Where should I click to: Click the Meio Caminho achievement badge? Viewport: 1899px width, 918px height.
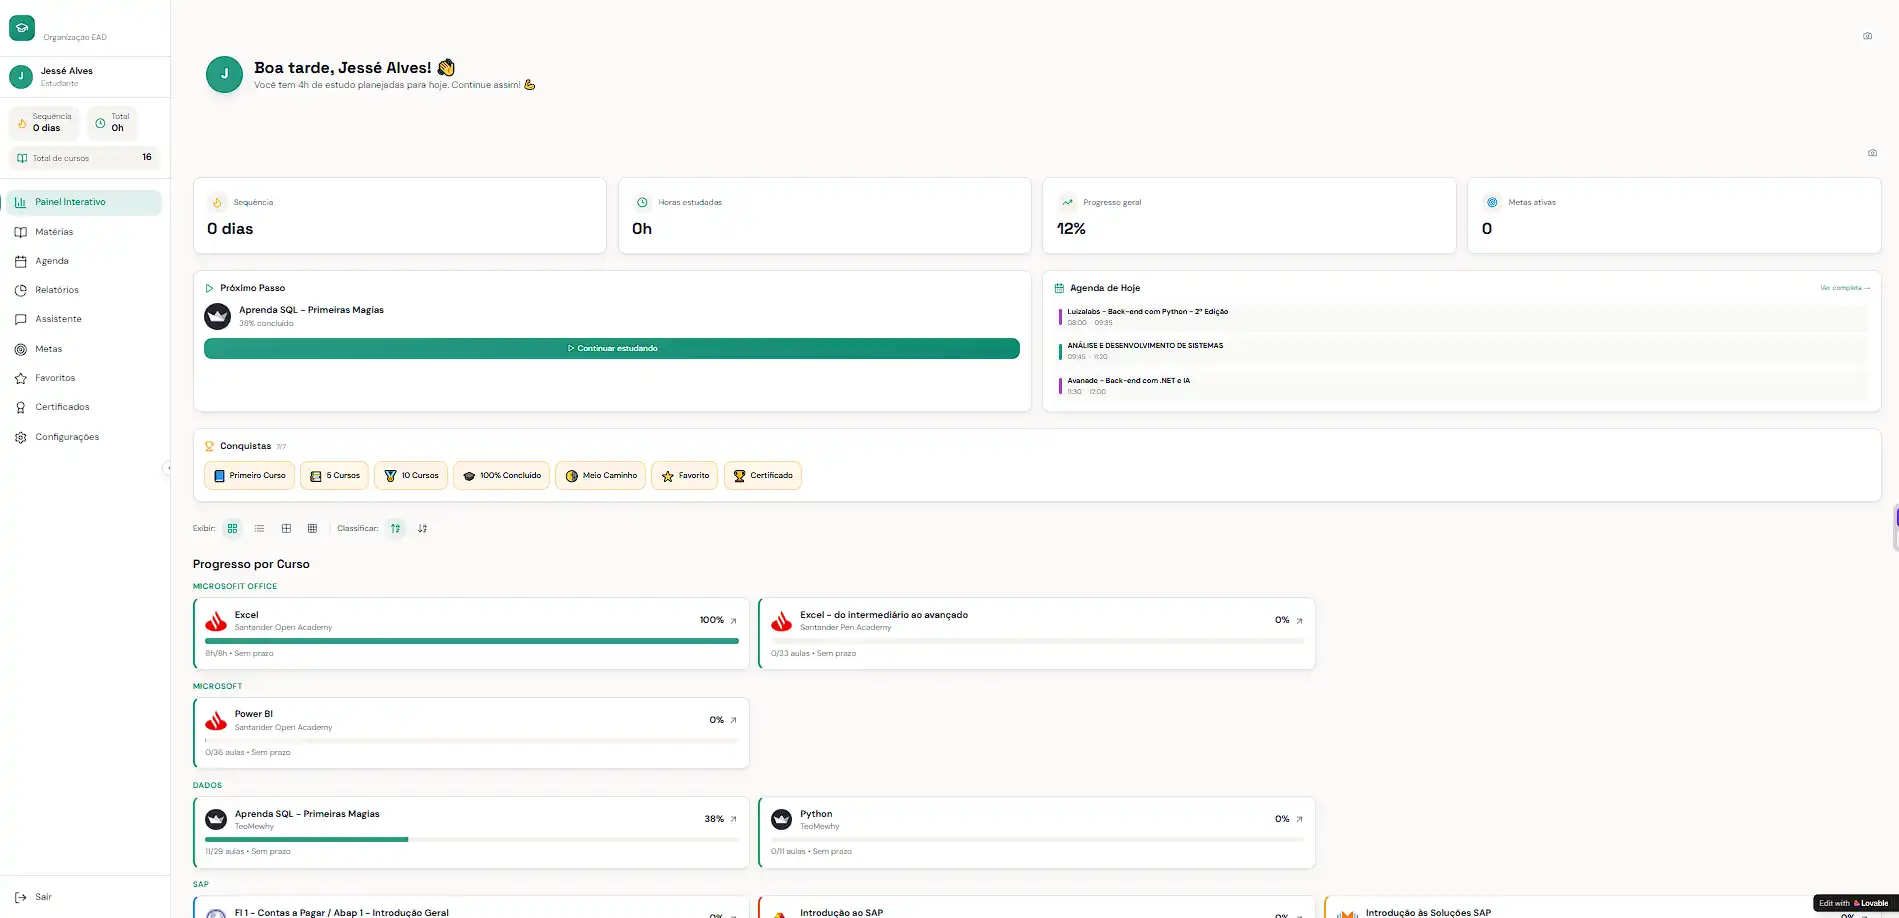(x=600, y=476)
